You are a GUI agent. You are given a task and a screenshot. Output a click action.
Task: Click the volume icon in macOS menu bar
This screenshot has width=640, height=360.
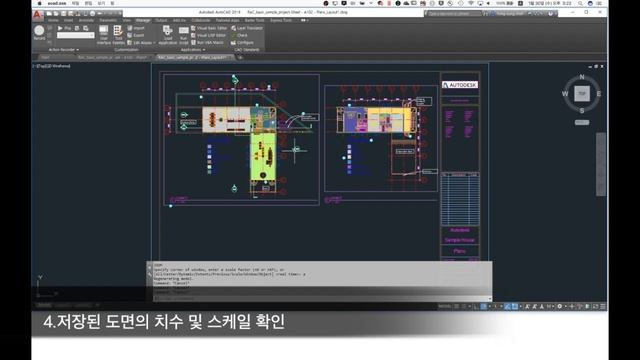[488, 3]
